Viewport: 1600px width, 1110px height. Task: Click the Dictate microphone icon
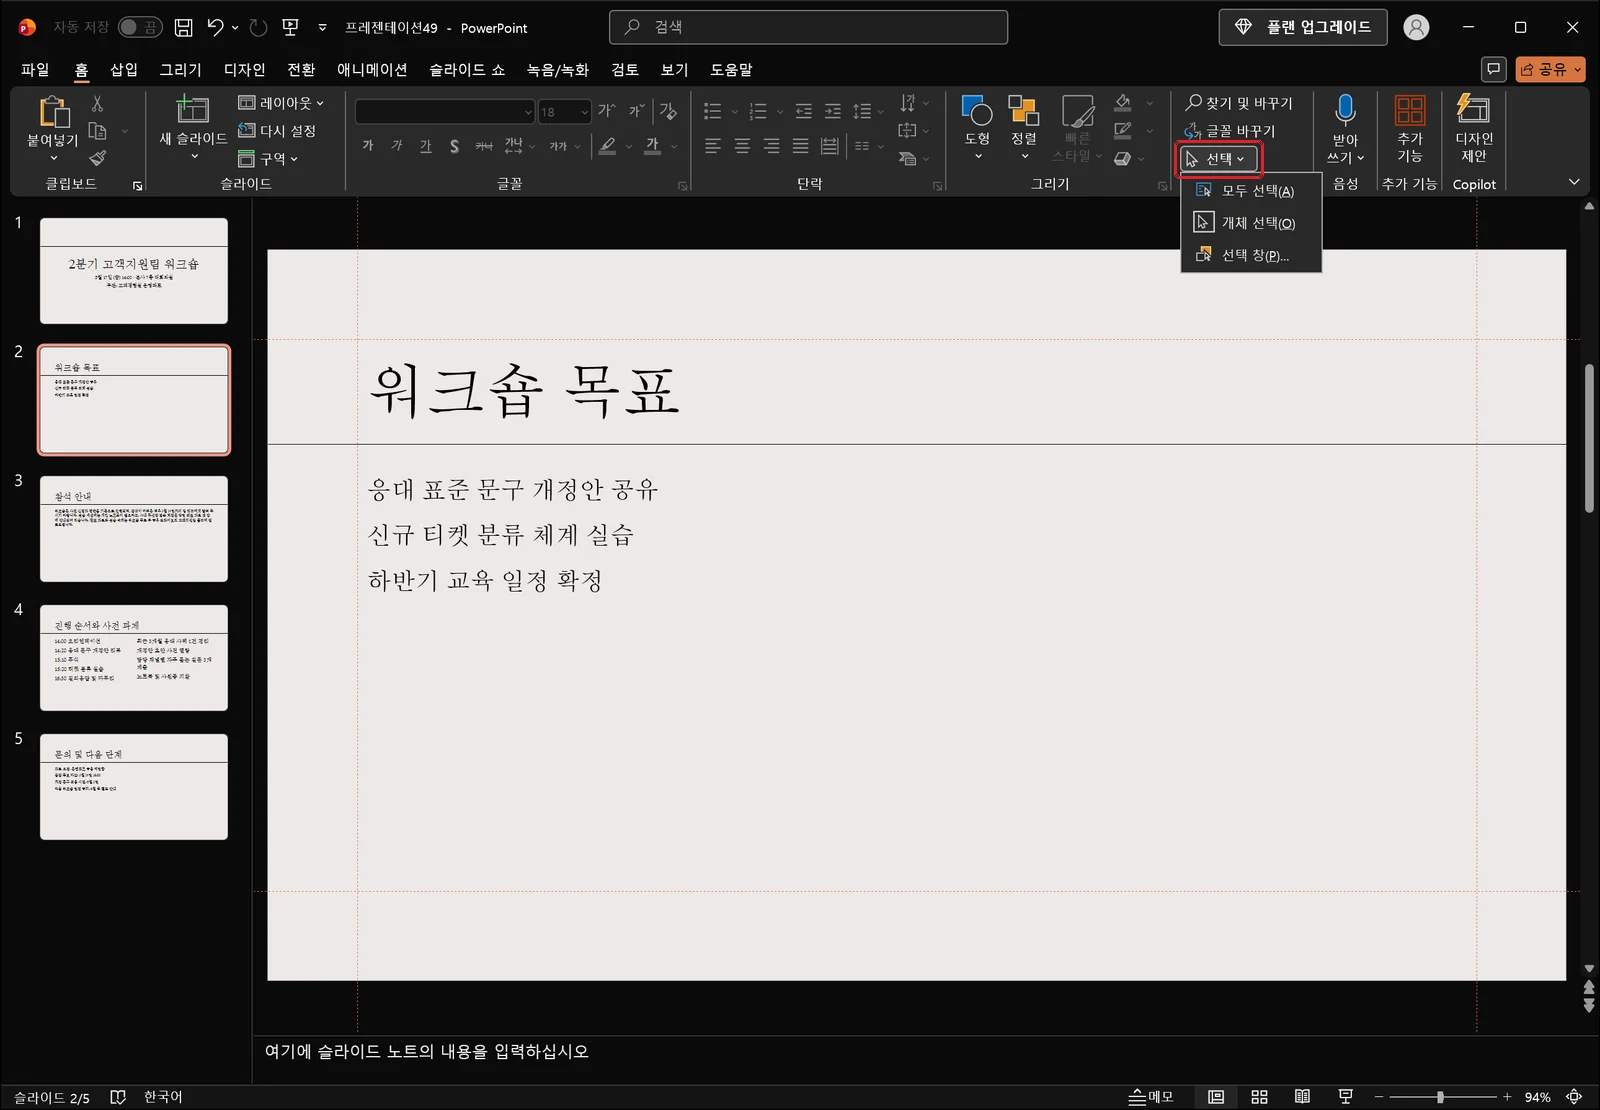pyautogui.click(x=1345, y=110)
